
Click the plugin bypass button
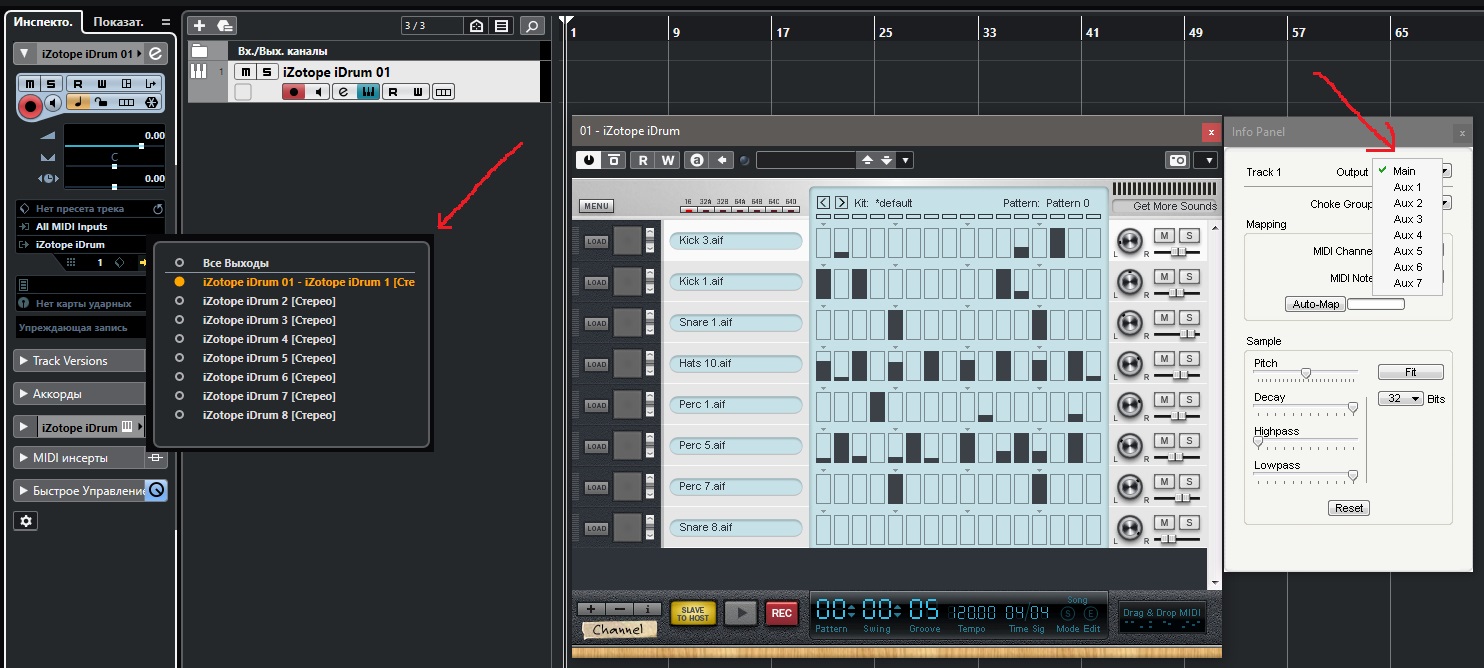pyautogui.click(x=613, y=160)
